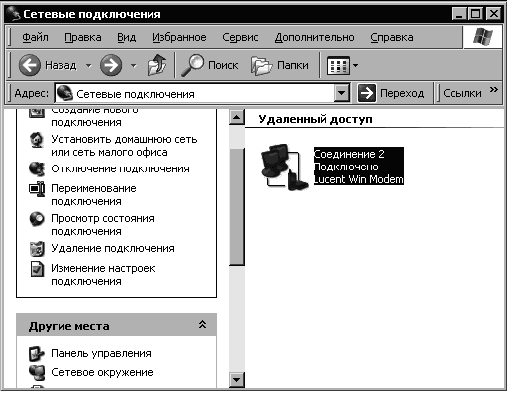Close the Сетевые подключения window
The height and width of the screenshot is (393, 508).
coord(494,14)
